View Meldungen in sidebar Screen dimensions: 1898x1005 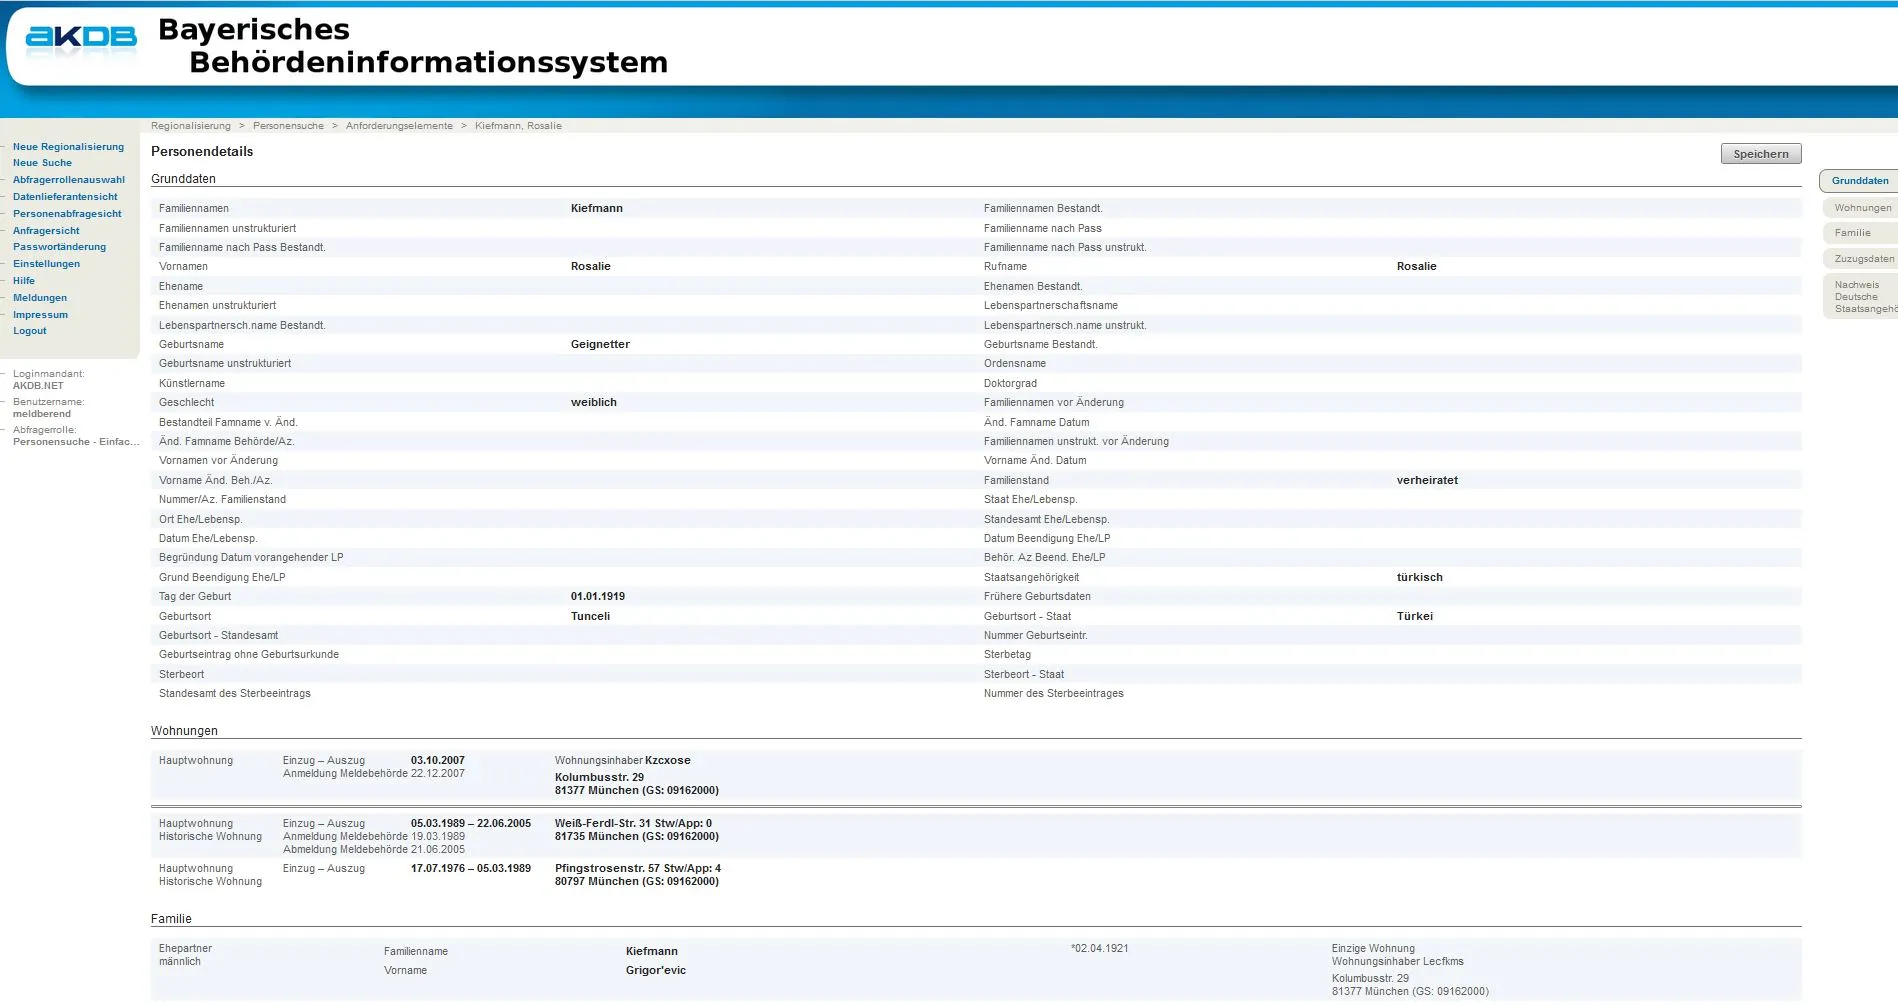40,298
